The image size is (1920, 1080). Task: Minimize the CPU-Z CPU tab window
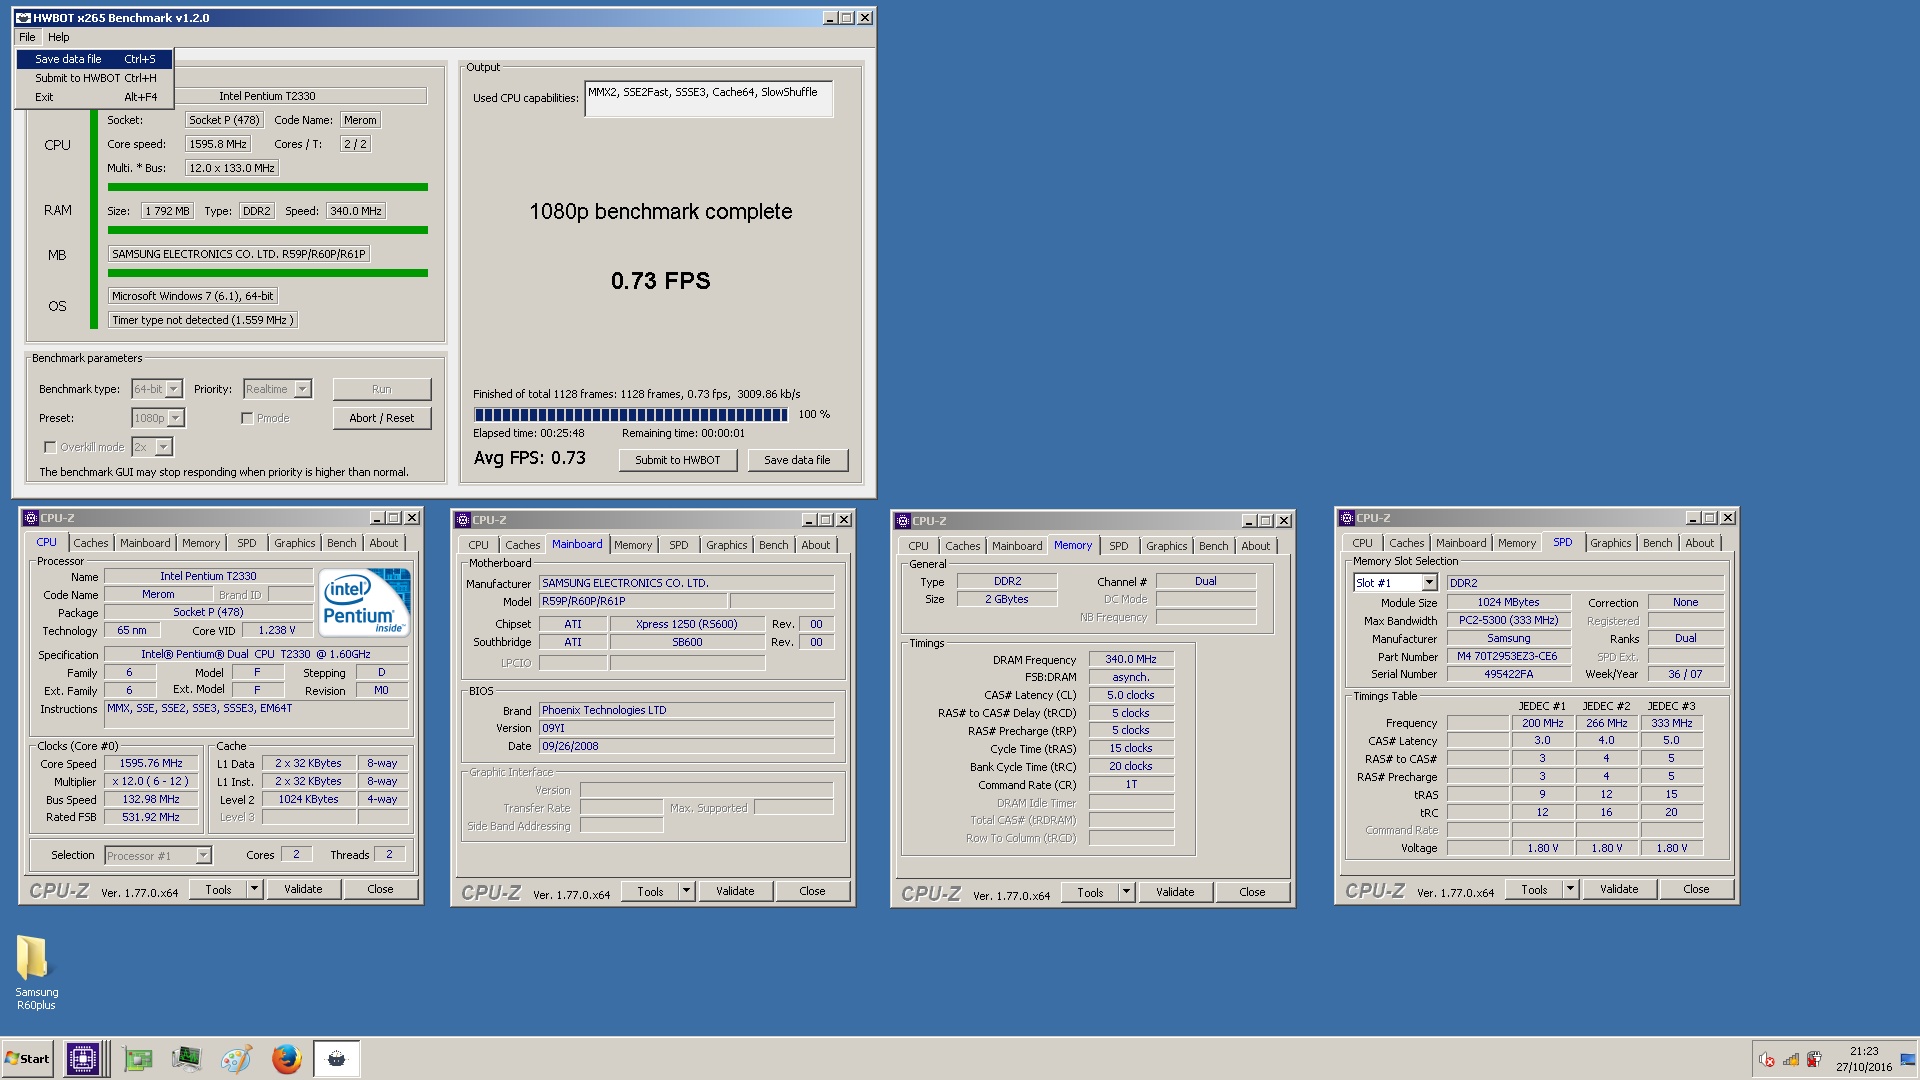[376, 518]
